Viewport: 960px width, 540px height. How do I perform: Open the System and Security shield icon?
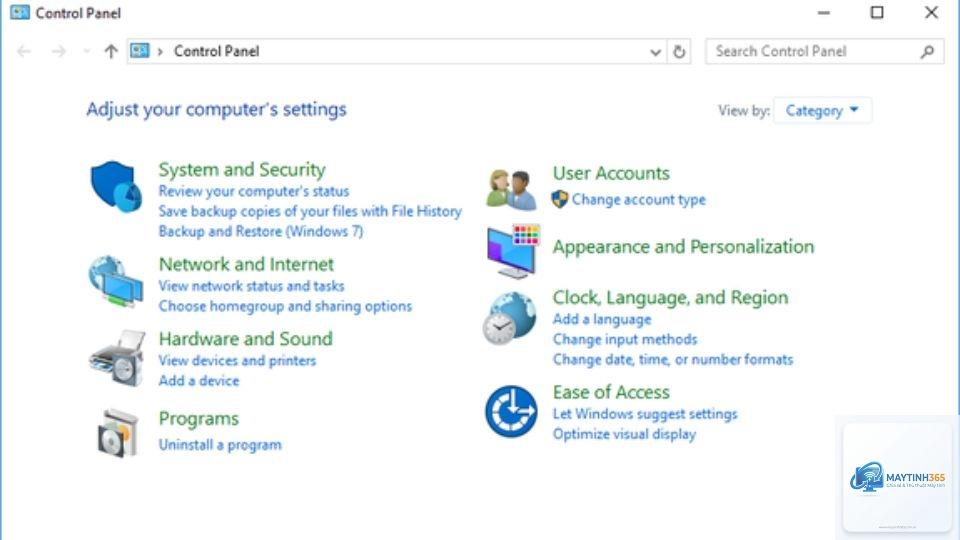[116, 187]
